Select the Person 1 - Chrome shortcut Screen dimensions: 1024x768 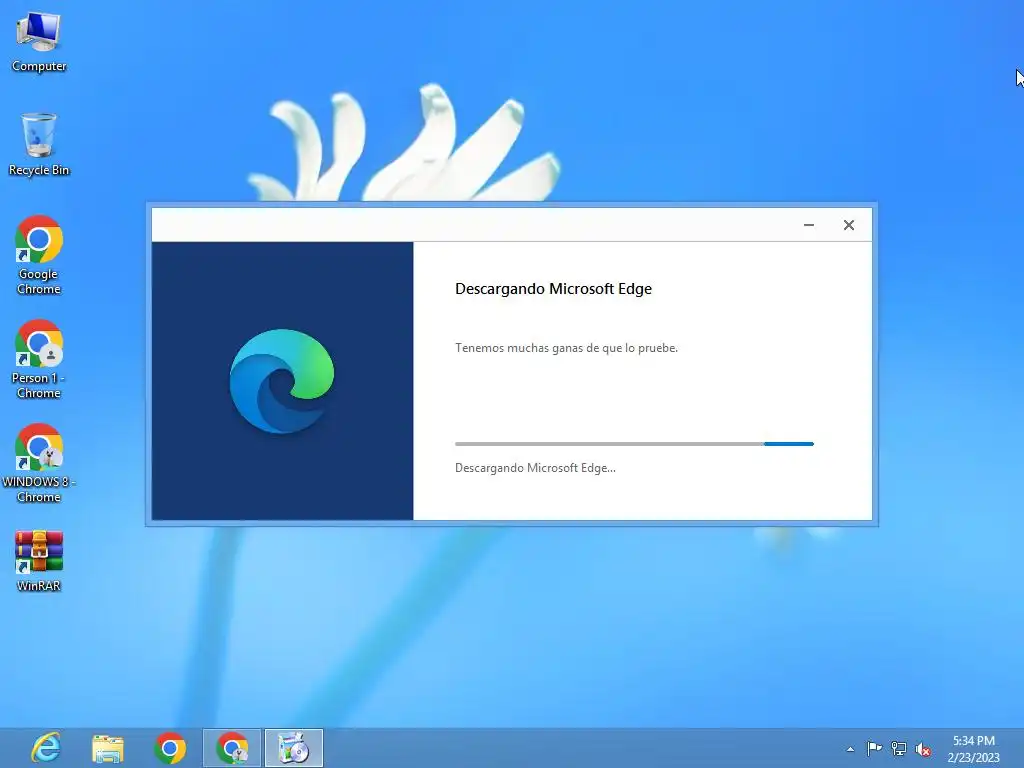39,359
